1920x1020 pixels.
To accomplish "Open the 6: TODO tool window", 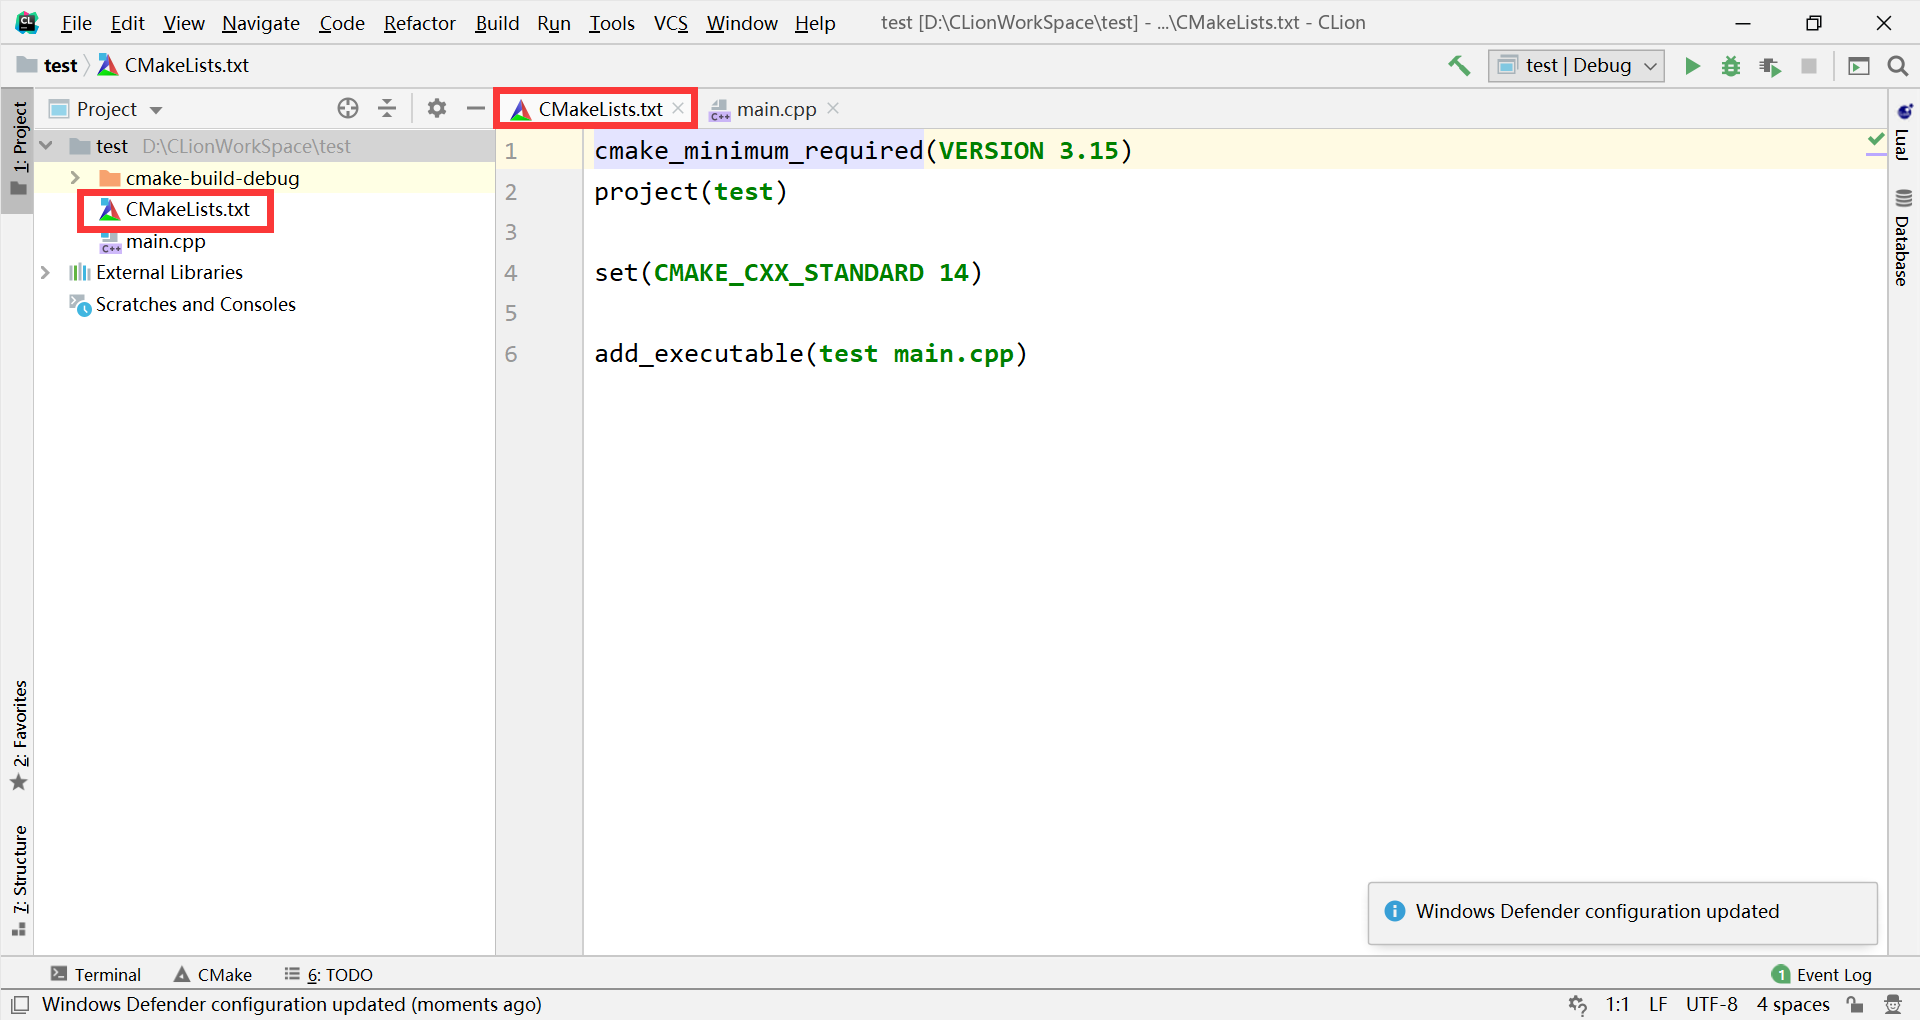I will (x=339, y=973).
